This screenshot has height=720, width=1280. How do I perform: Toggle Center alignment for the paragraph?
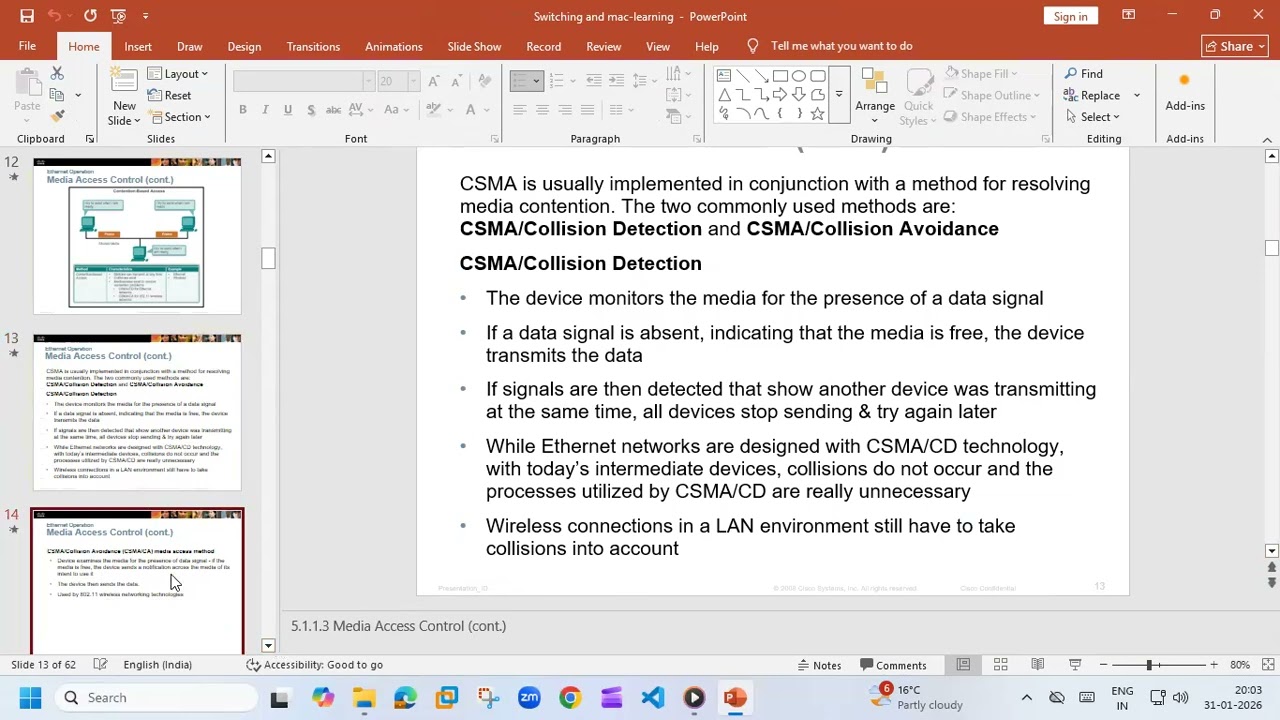point(542,110)
